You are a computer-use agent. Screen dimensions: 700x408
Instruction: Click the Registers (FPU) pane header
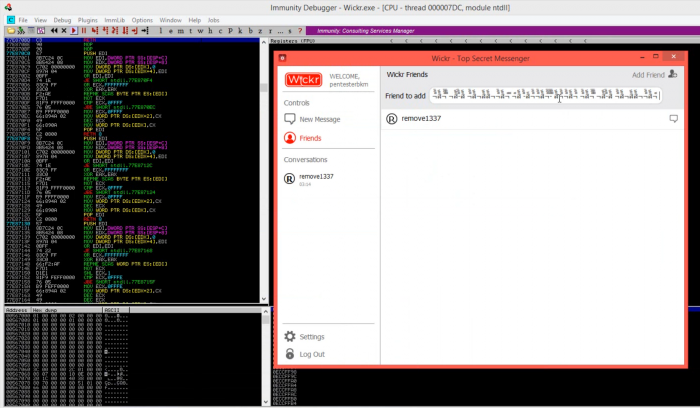[293, 41]
